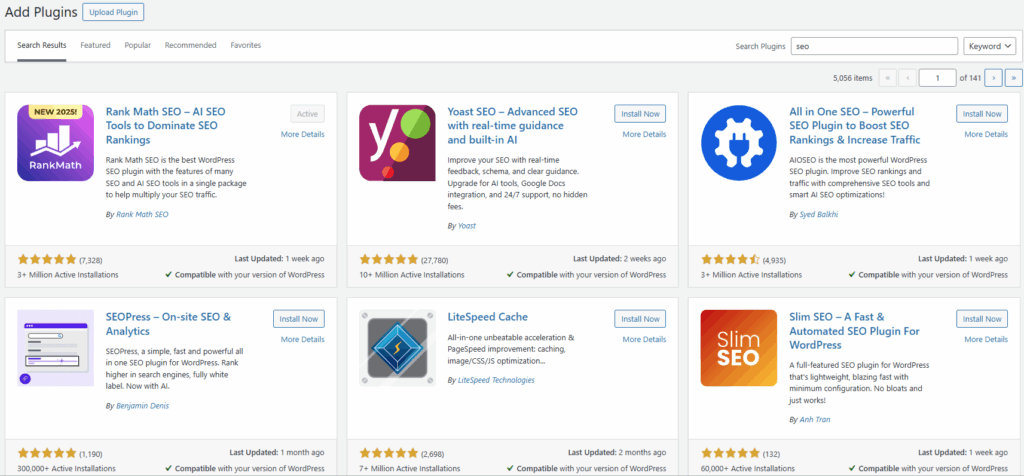Click SEOPress star rating
The image size is (1024, 476).
pyautogui.click(x=47, y=453)
